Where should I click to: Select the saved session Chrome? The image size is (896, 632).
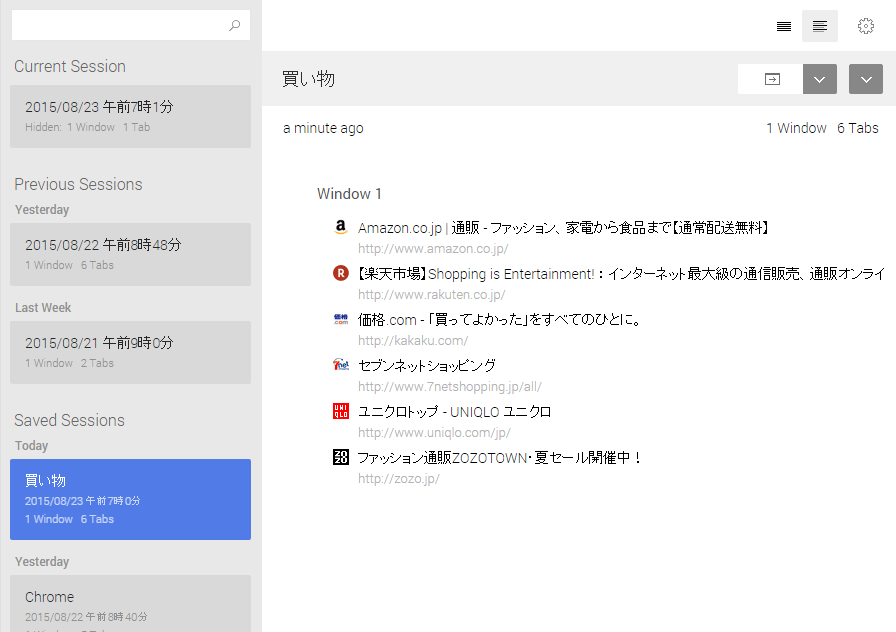pyautogui.click(x=130, y=603)
